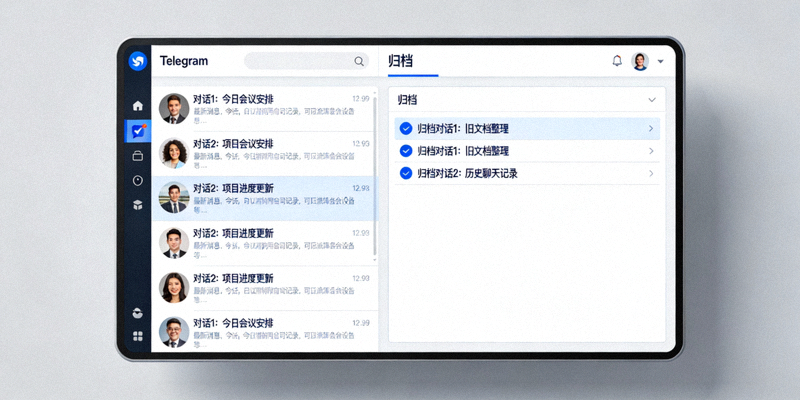Screen dimensions: 800x400
Task: Open the briefcase icon in sidebar
Action: [138, 156]
